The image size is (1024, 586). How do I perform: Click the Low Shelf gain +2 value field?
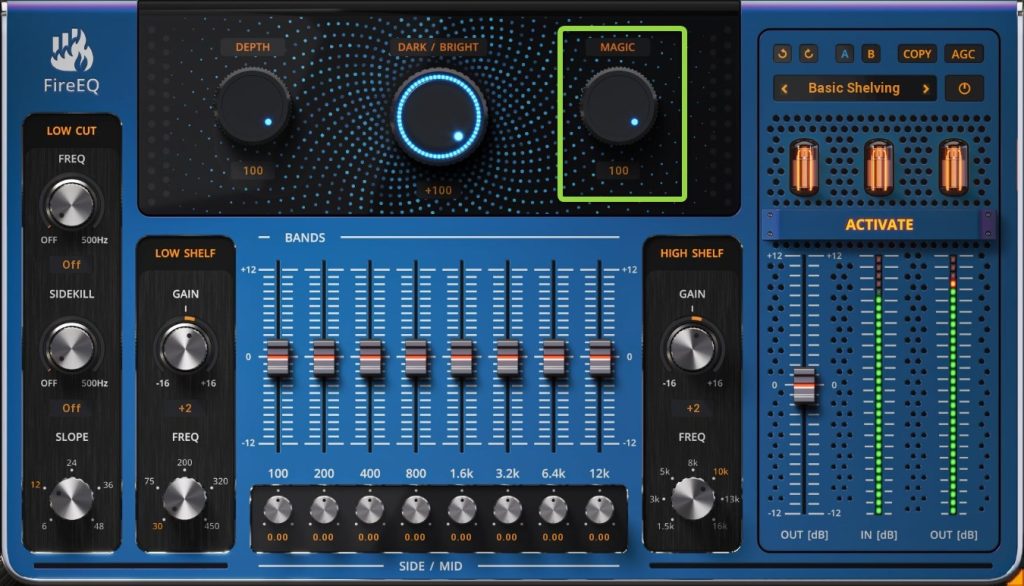(x=186, y=408)
